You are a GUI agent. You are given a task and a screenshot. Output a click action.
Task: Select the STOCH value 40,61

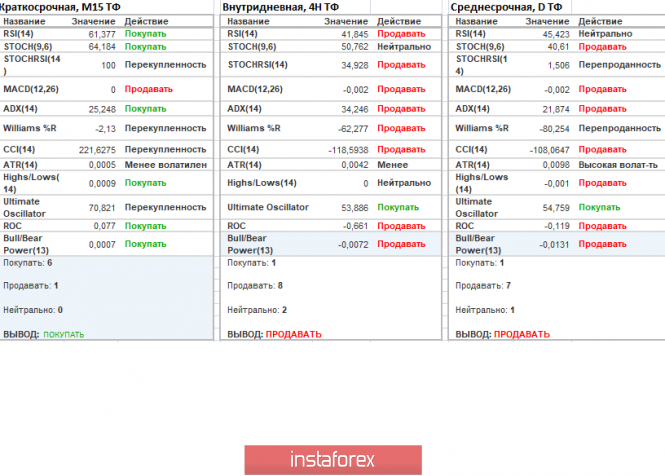click(558, 47)
